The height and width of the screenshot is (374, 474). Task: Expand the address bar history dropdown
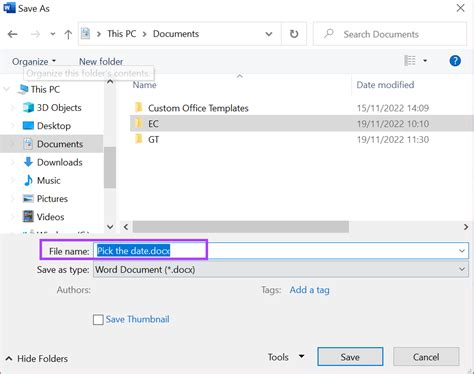pos(269,34)
